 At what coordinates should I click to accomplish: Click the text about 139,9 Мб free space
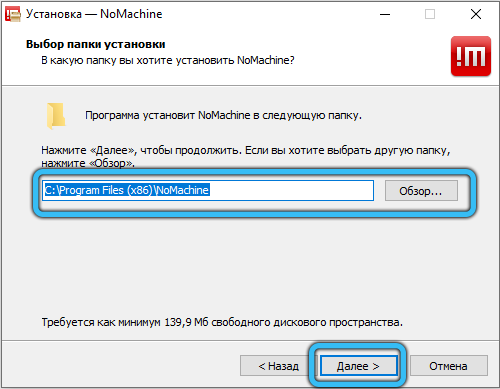tap(222, 322)
